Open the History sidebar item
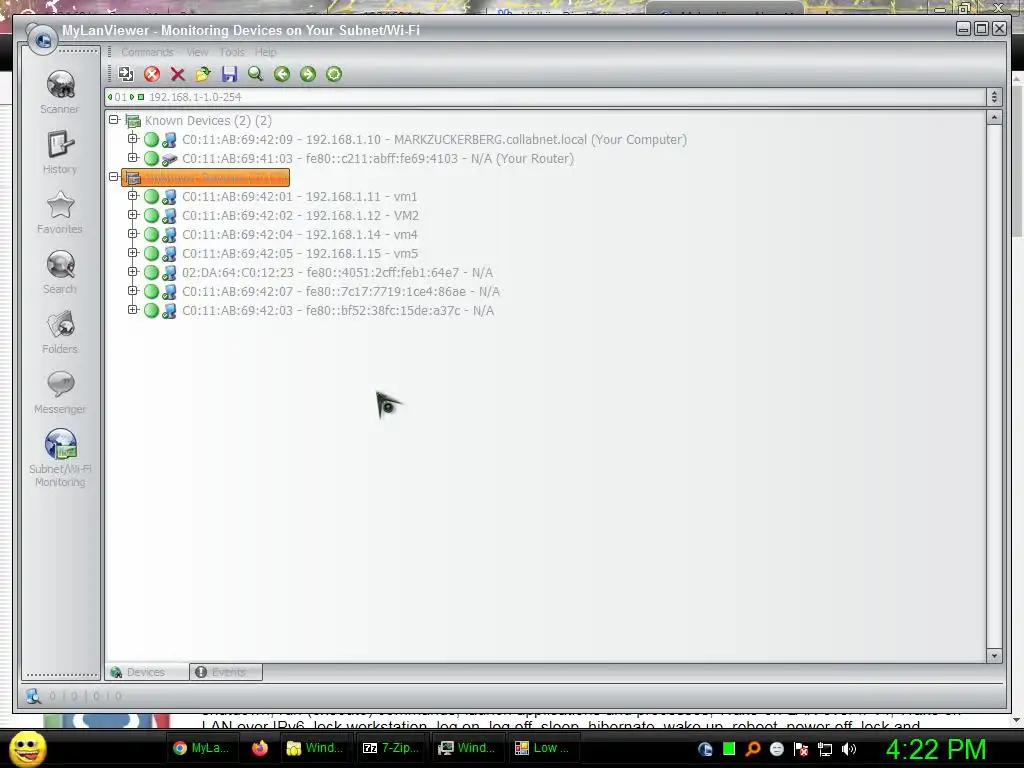1024x768 pixels. point(60,152)
